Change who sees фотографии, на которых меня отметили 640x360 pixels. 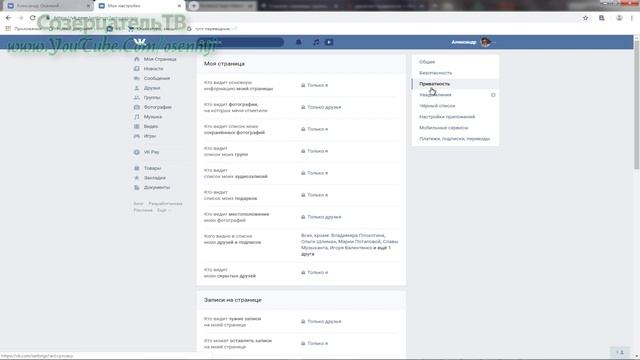coord(321,107)
